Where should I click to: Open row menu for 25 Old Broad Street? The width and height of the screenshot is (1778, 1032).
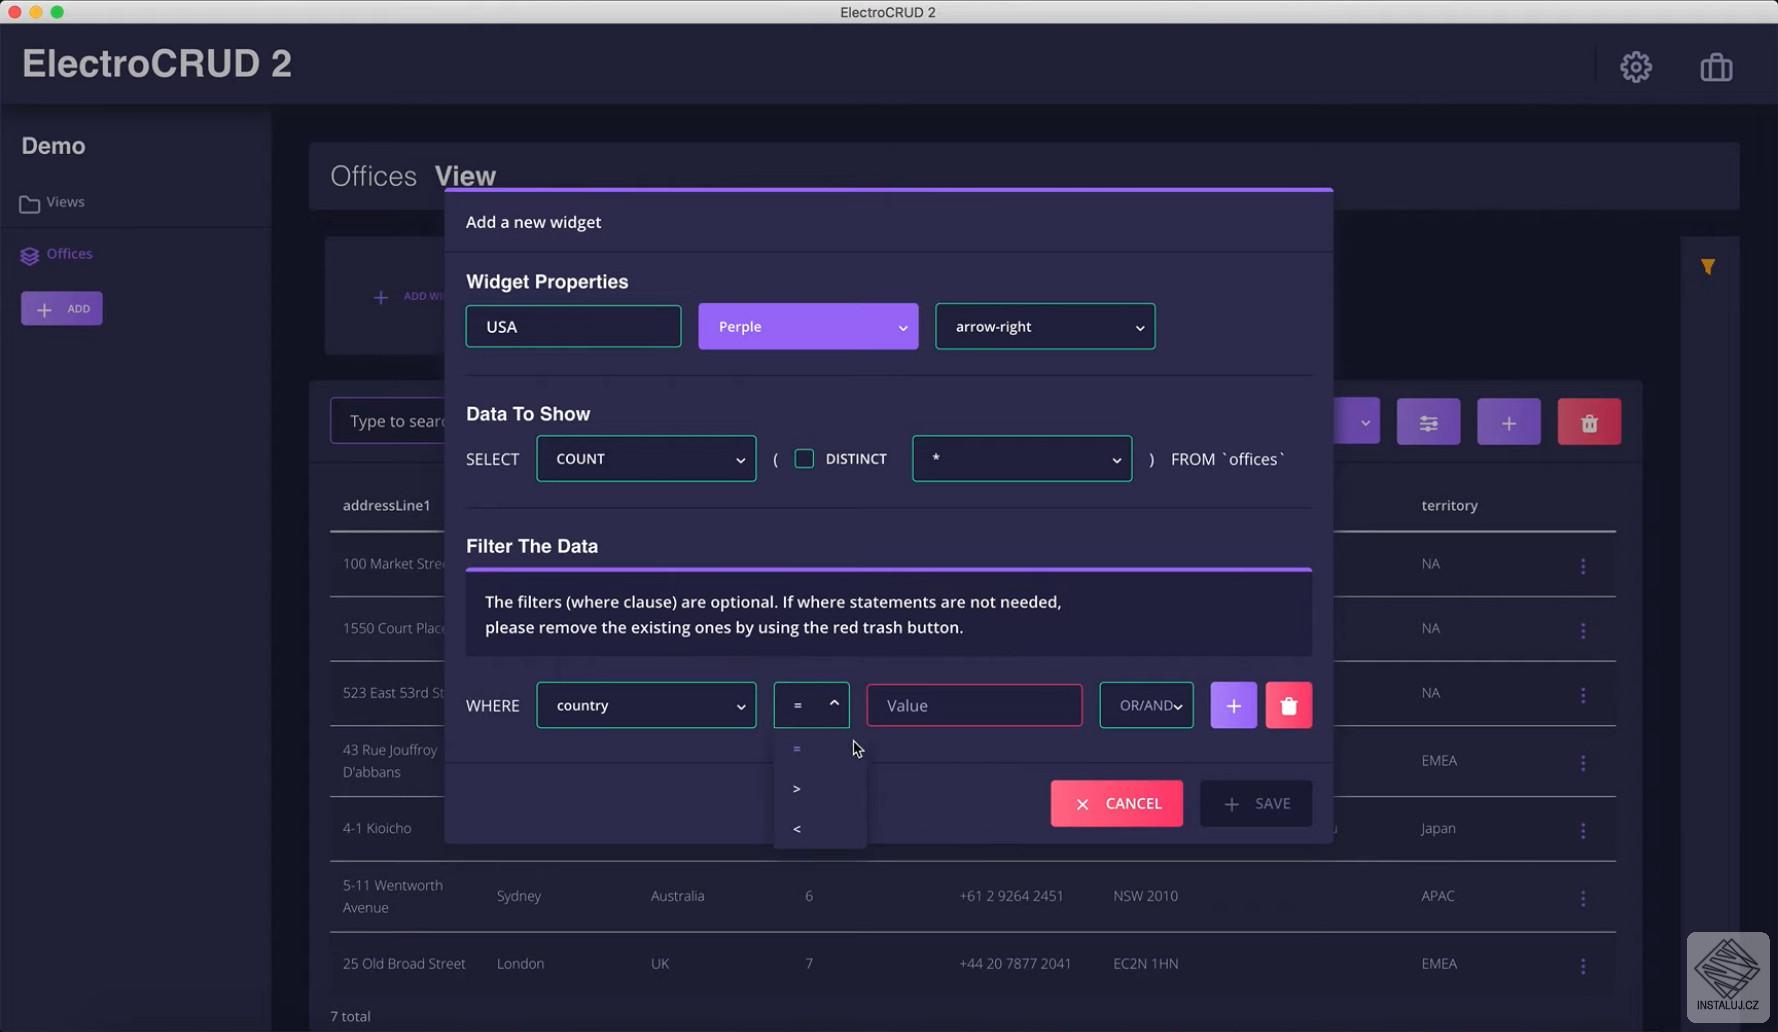click(1583, 966)
